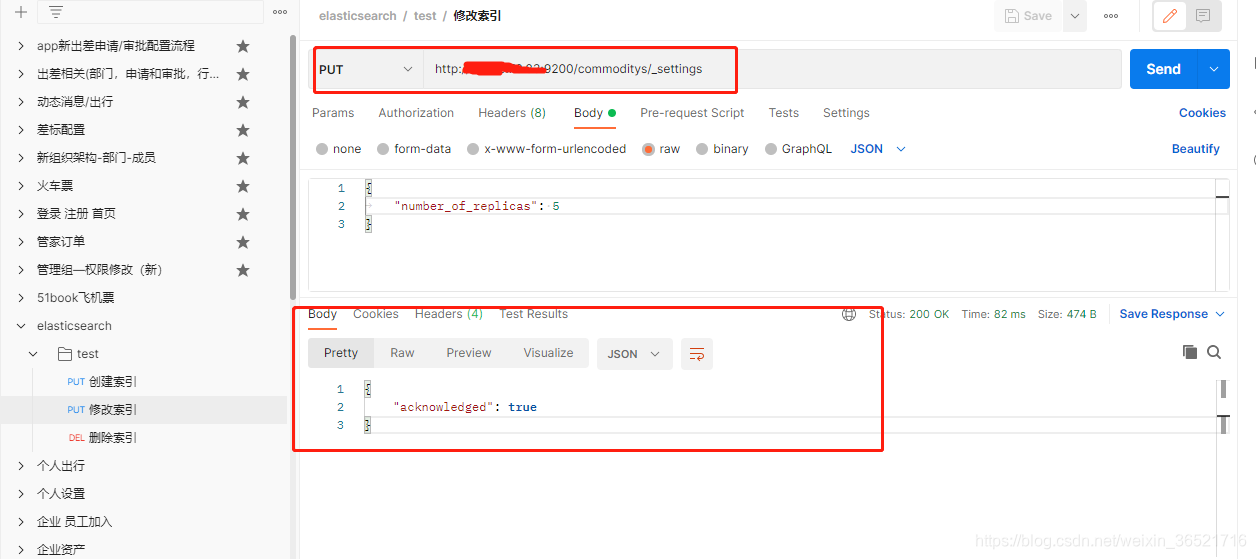This screenshot has width=1256, height=559.
Task: Select none body type
Action: coord(322,149)
